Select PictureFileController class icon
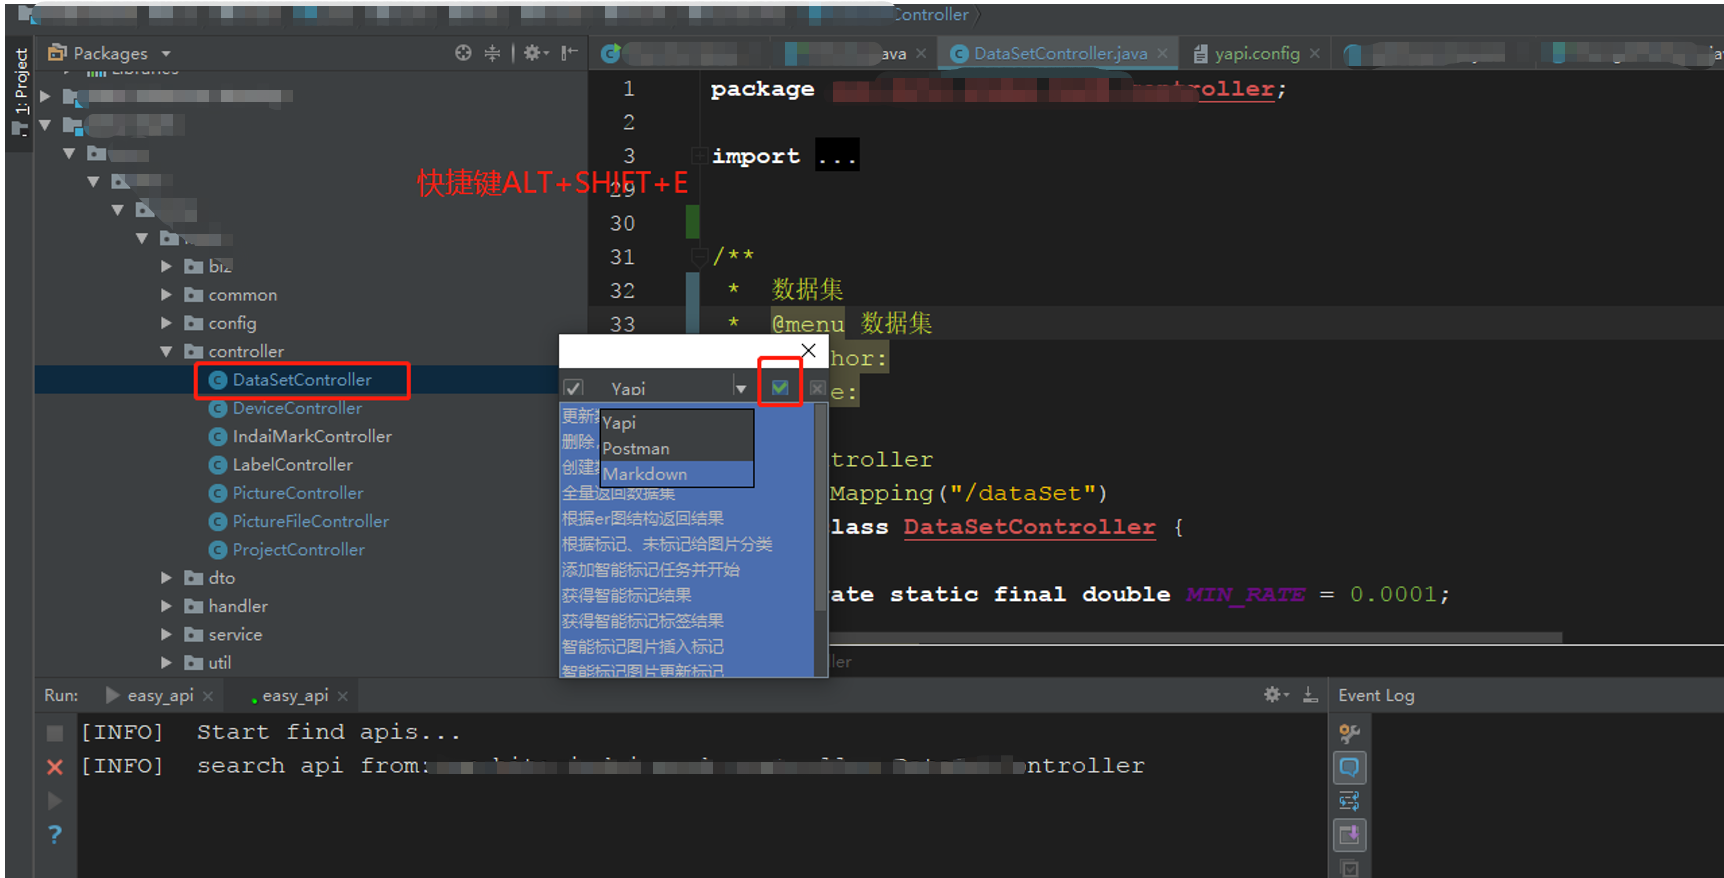This screenshot has width=1724, height=878. pyautogui.click(x=217, y=521)
